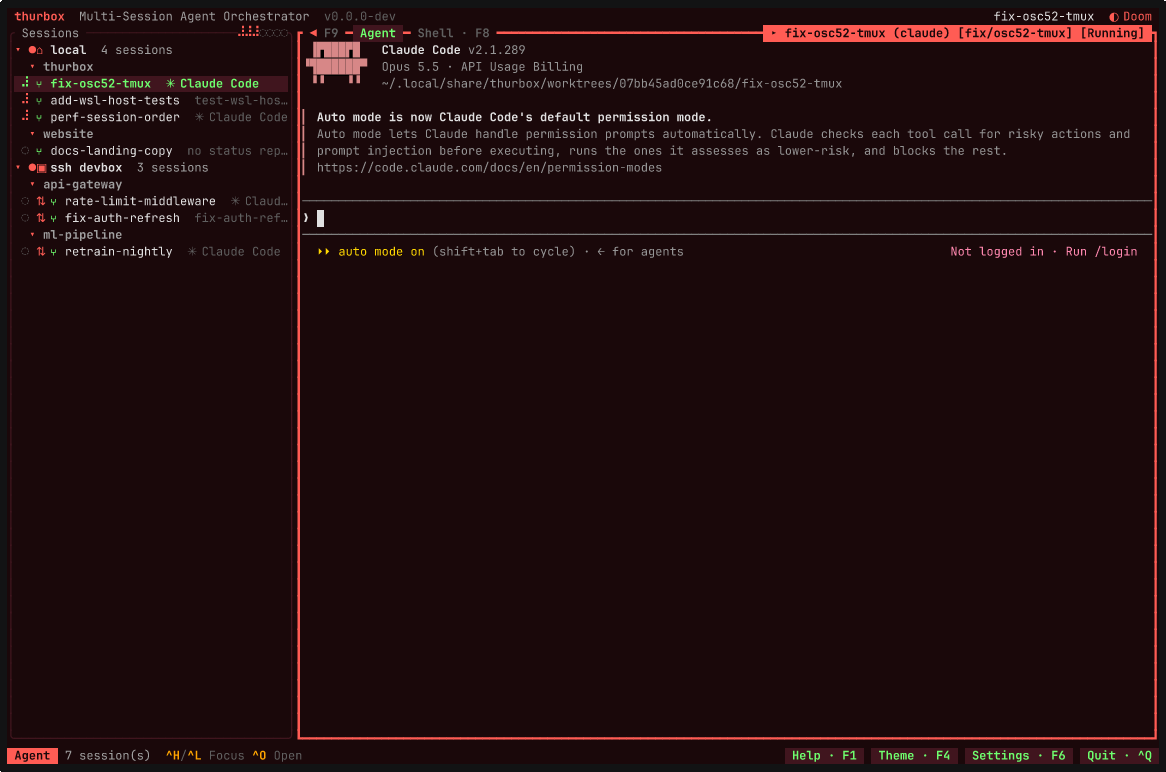Viewport: 1166px width, 772px height.
Task: Click the red status dot before ssh devbox
Action: pyautogui.click(x=32, y=168)
